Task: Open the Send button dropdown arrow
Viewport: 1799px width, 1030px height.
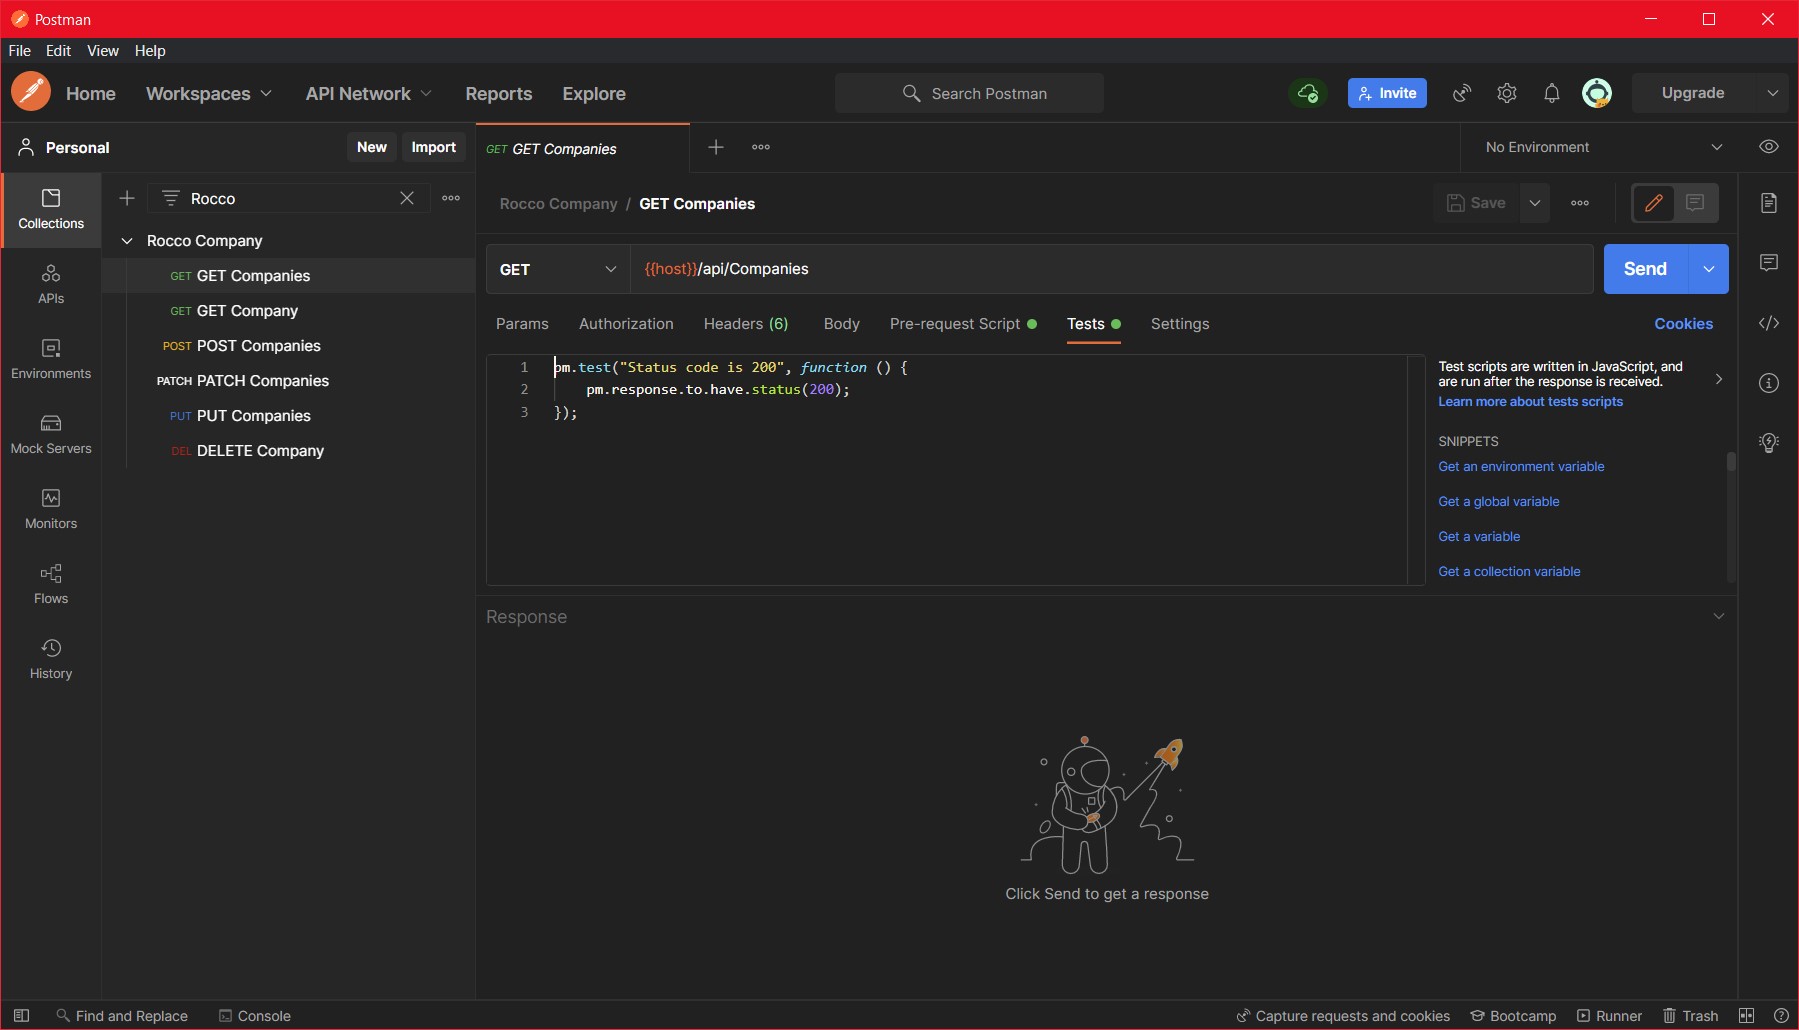Action: pyautogui.click(x=1709, y=269)
